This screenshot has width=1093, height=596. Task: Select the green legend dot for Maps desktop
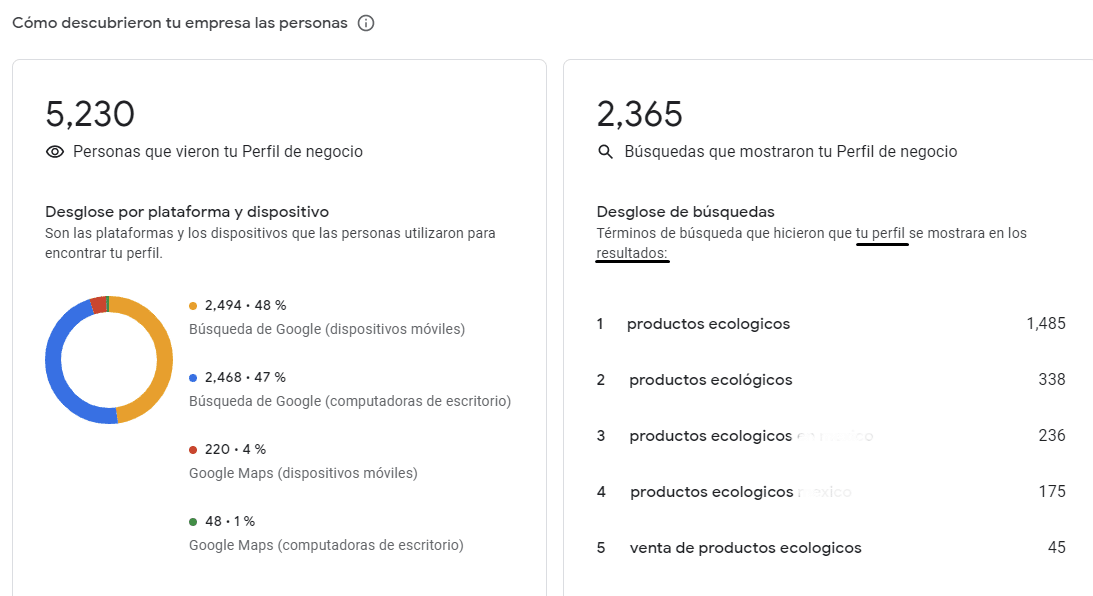193,521
